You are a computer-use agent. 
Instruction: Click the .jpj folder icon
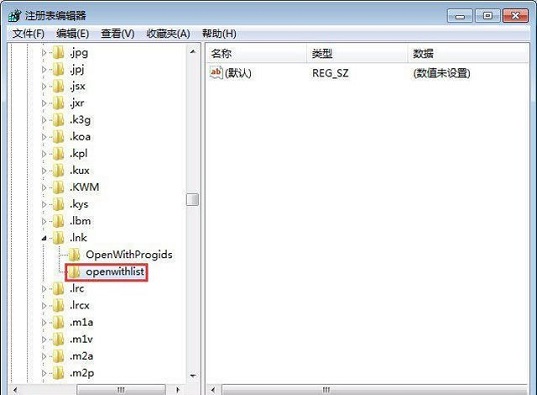coord(58,69)
